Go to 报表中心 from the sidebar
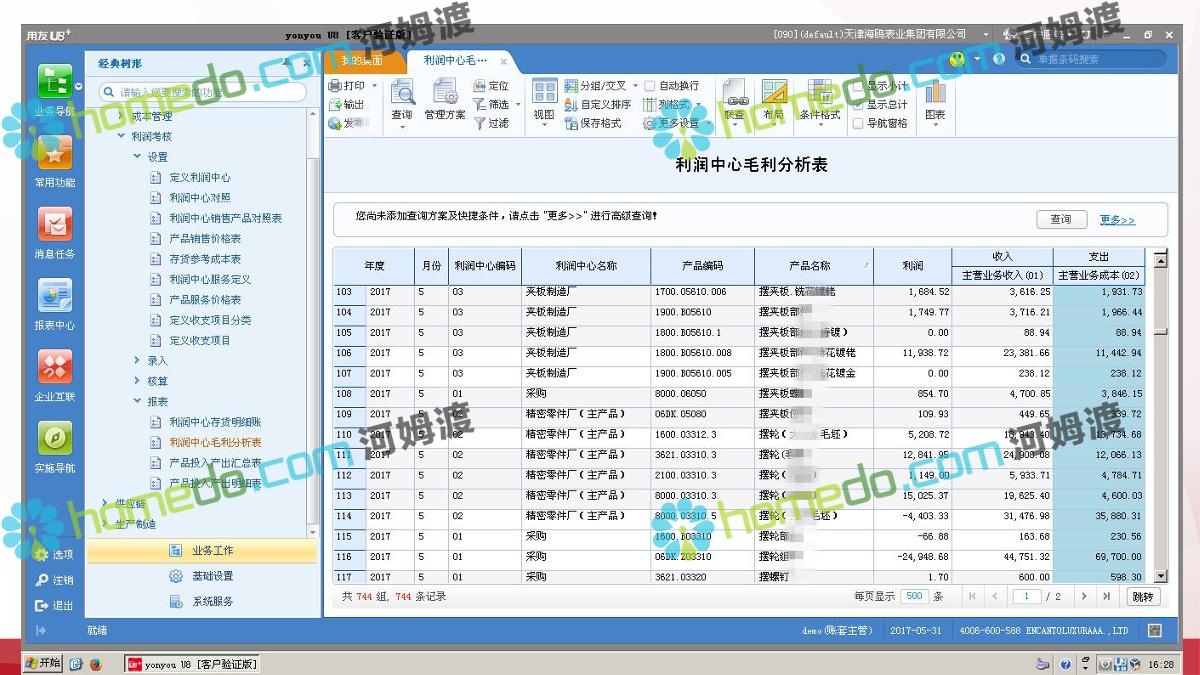The image size is (1200, 675). coord(54,297)
